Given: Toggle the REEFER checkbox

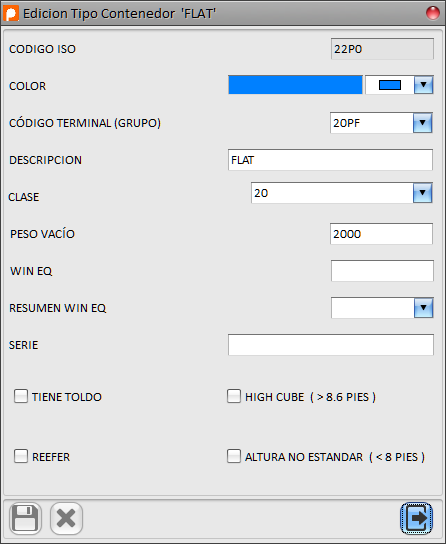Looking at the screenshot, I should coord(21,456).
